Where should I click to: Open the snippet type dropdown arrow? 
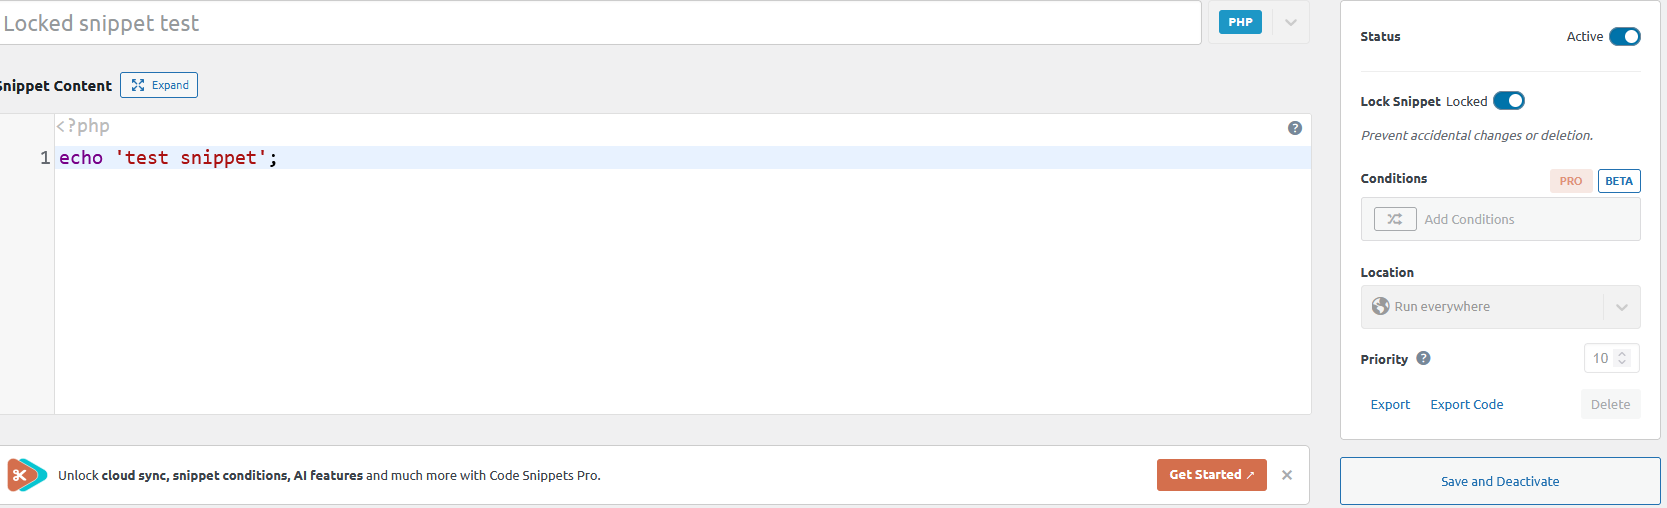tap(1291, 23)
